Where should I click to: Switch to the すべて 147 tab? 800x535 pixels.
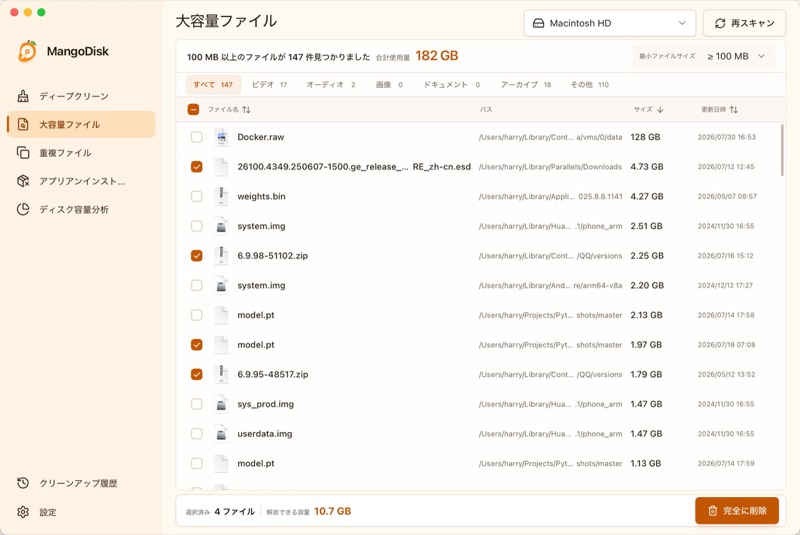213,85
